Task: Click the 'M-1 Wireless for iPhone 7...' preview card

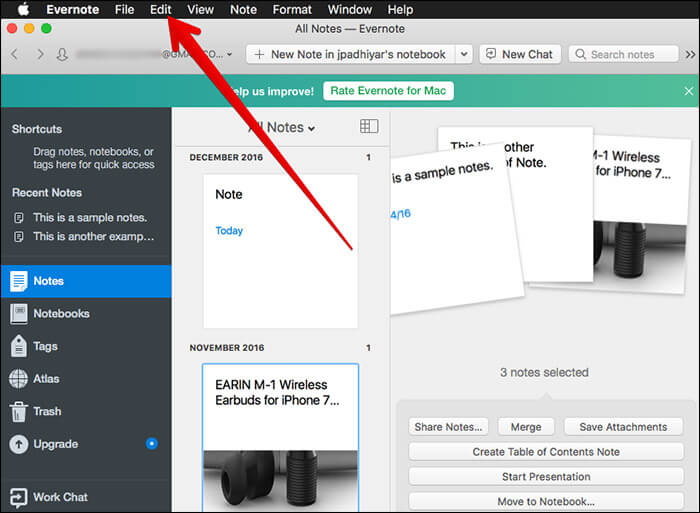Action: pos(641,214)
